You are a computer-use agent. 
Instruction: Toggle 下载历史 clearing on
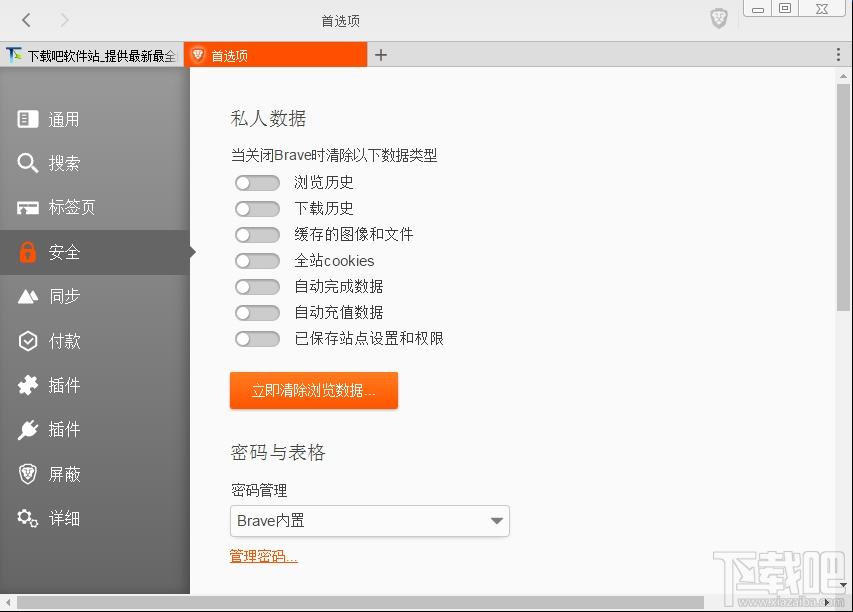[257, 209]
